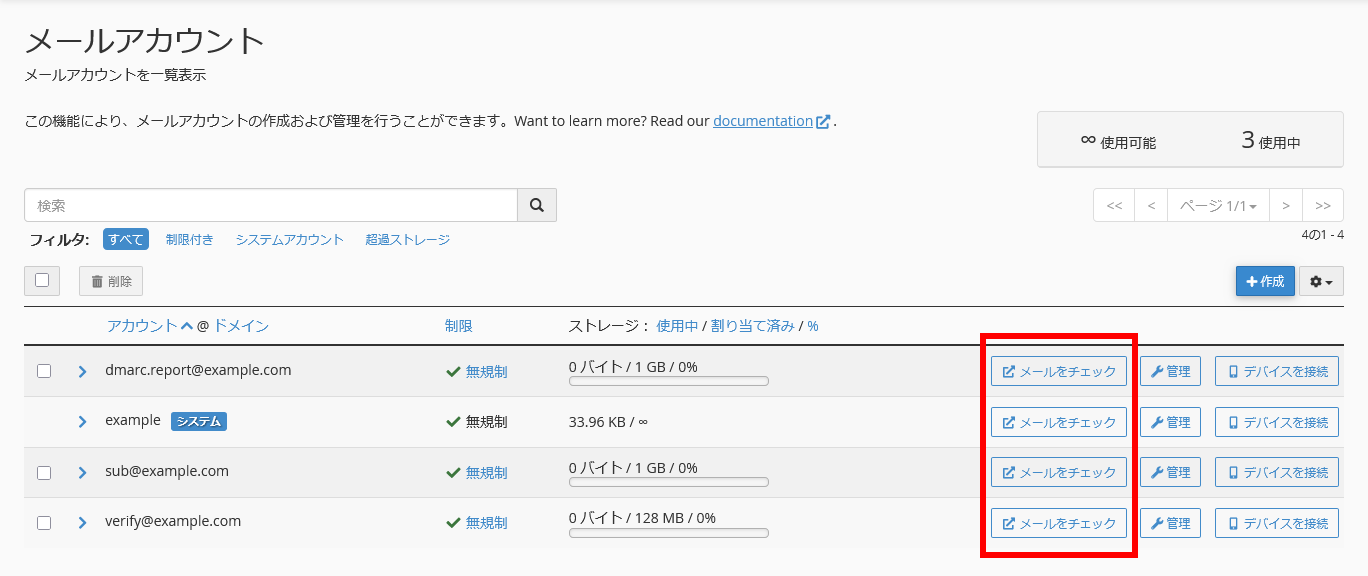Check the checkbox for dmarc.report@example.com row
Image resolution: width=1368 pixels, height=576 pixels.
[42, 370]
